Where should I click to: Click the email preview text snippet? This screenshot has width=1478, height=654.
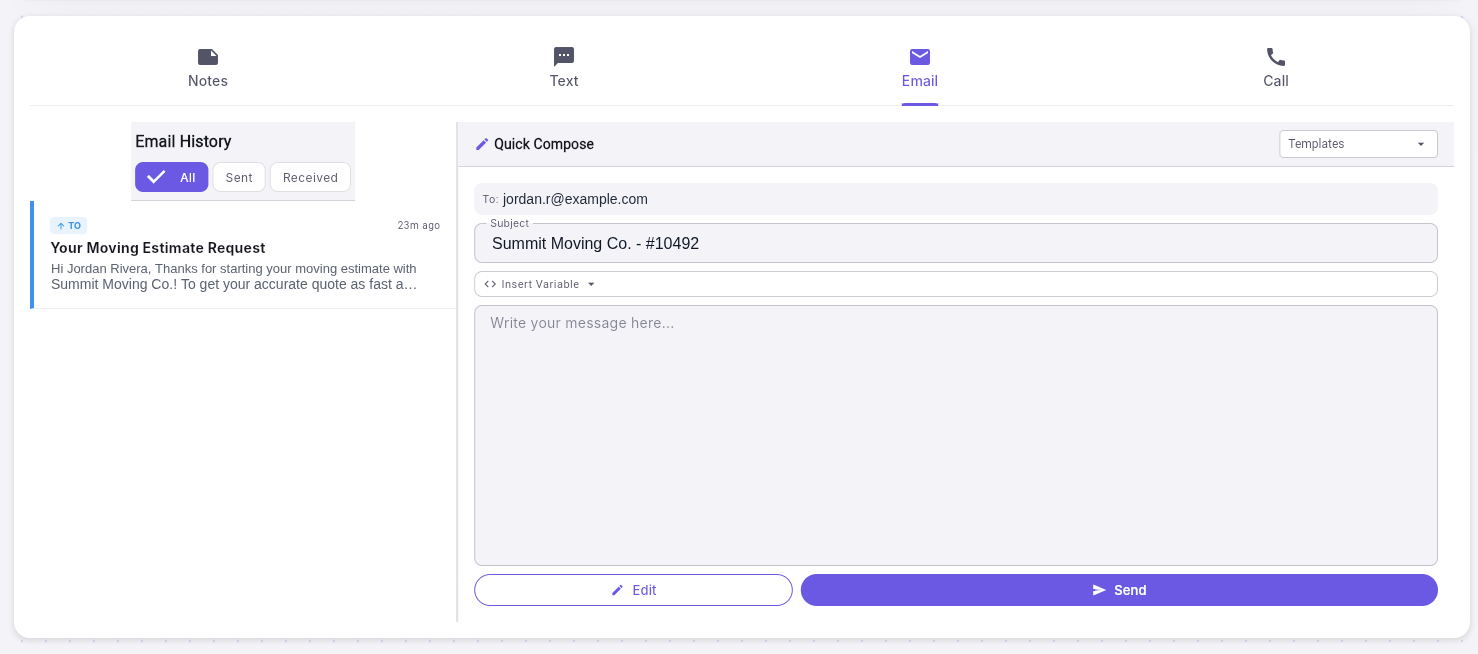234,276
